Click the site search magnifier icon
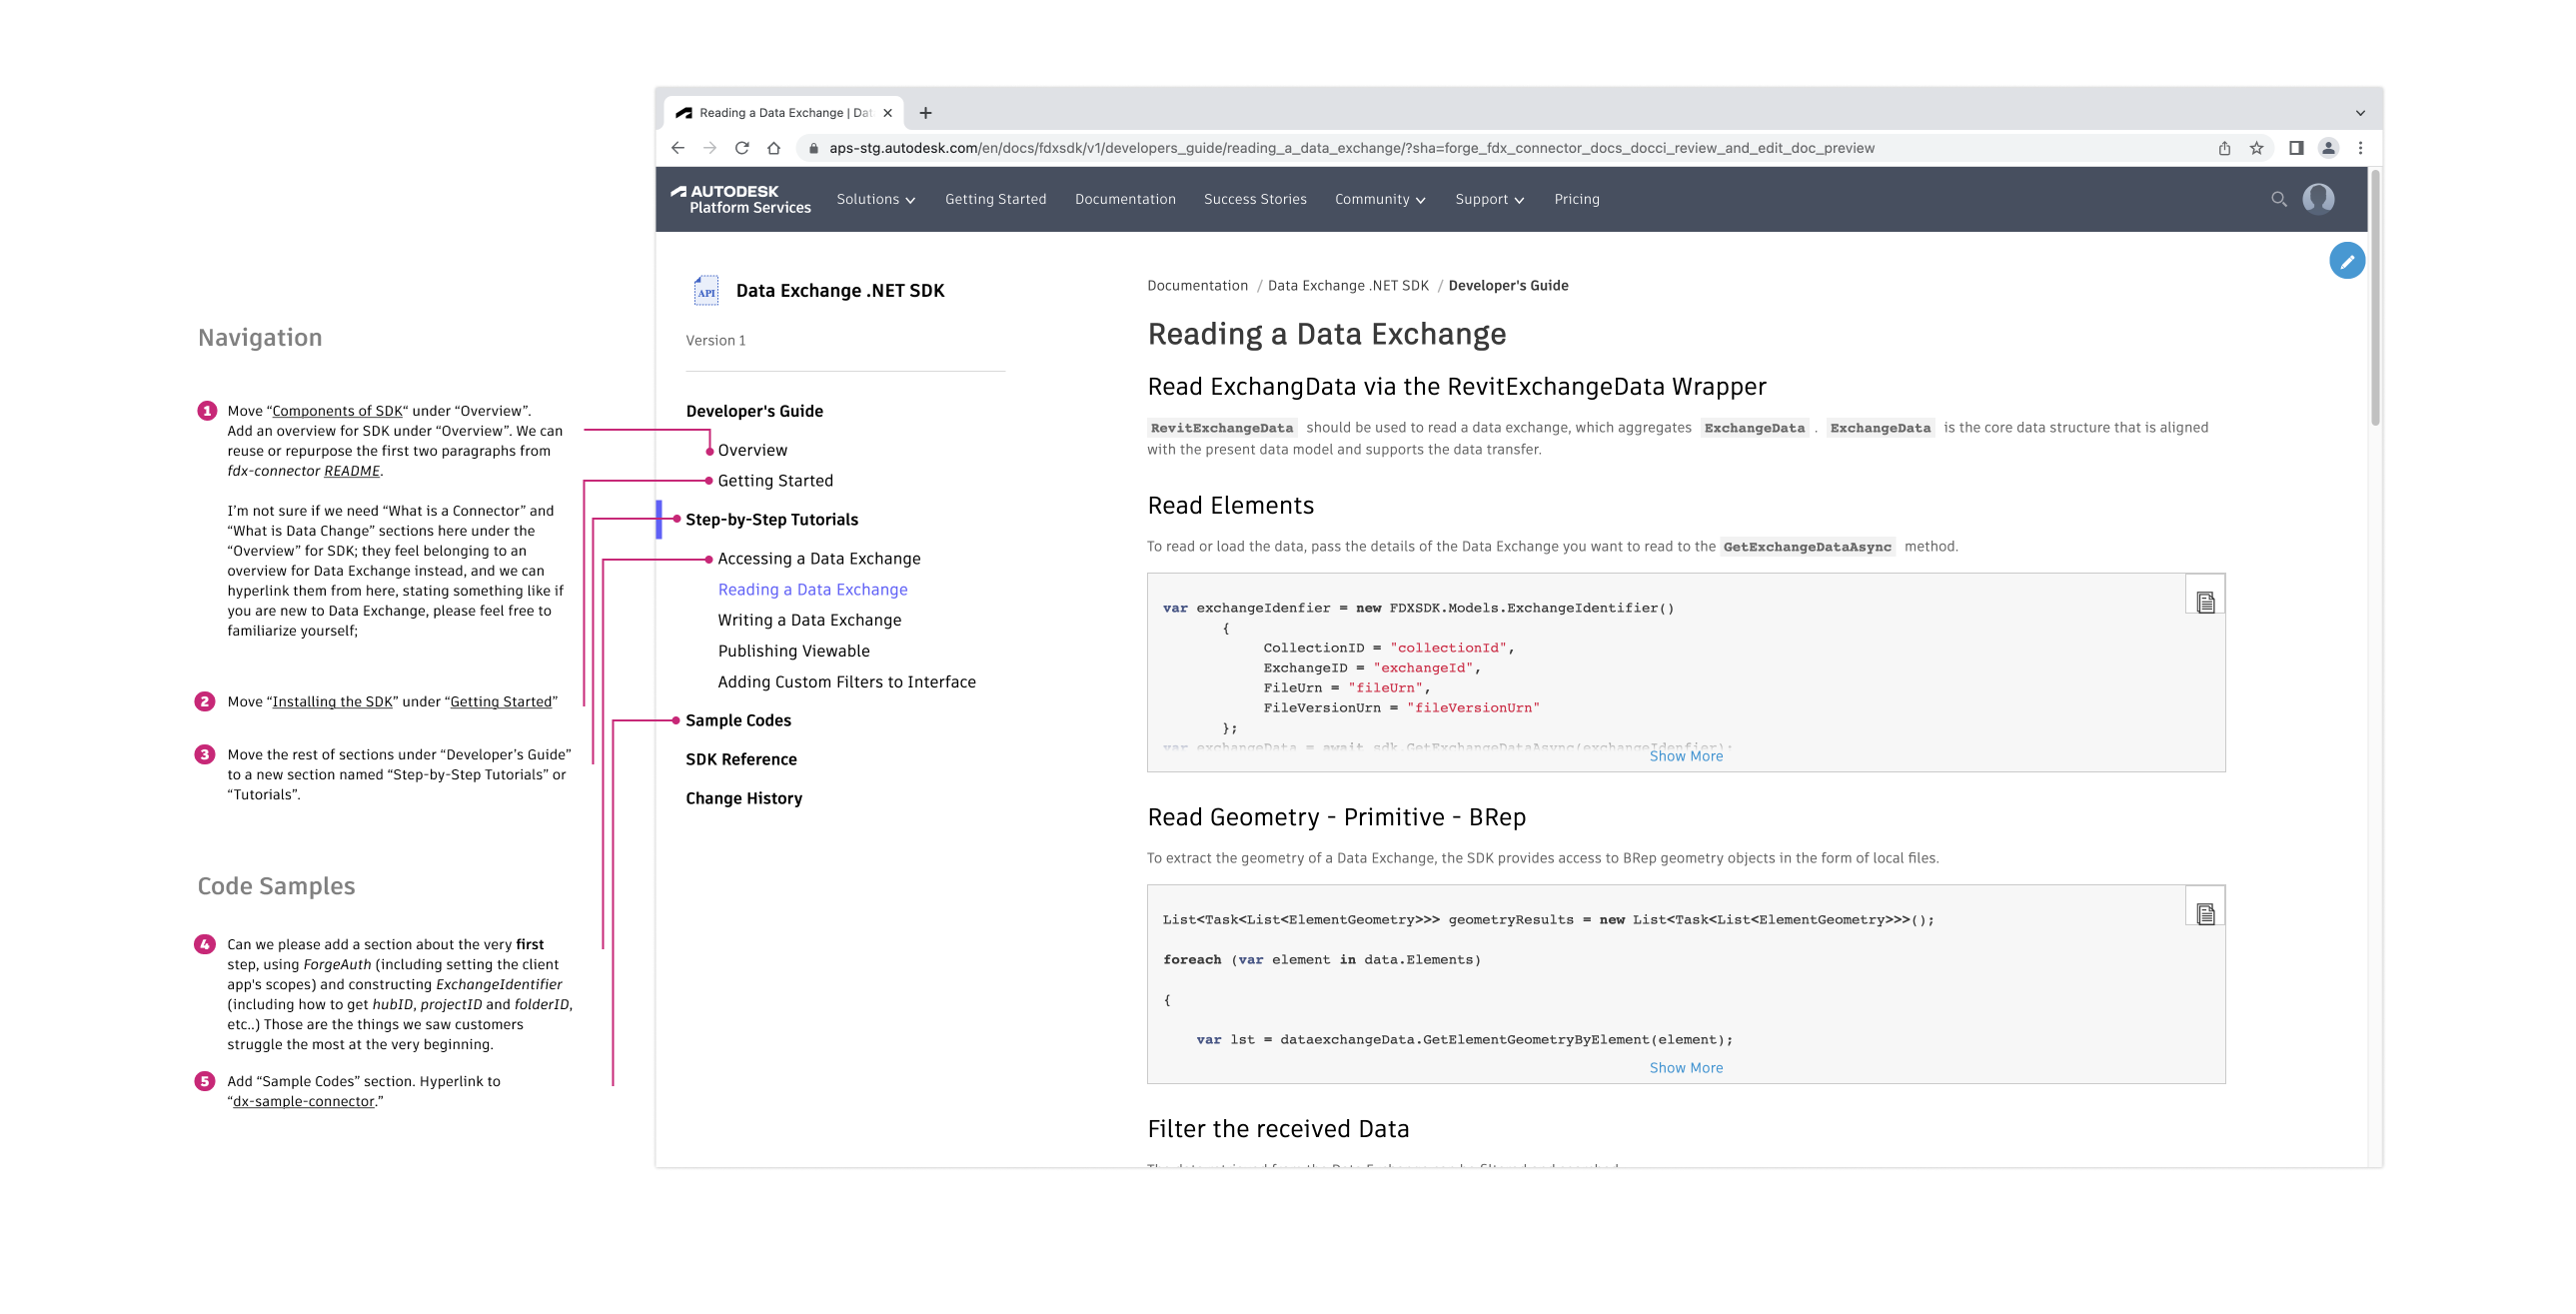2576x1314 pixels. [x=2279, y=199]
